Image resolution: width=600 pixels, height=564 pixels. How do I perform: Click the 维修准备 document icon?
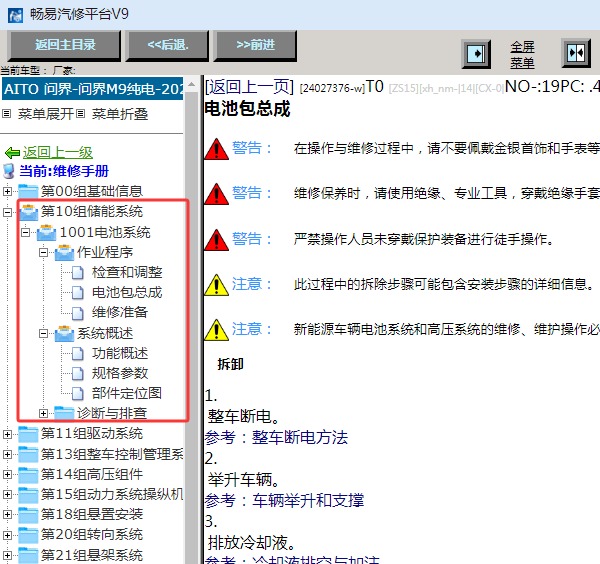click(x=78, y=313)
